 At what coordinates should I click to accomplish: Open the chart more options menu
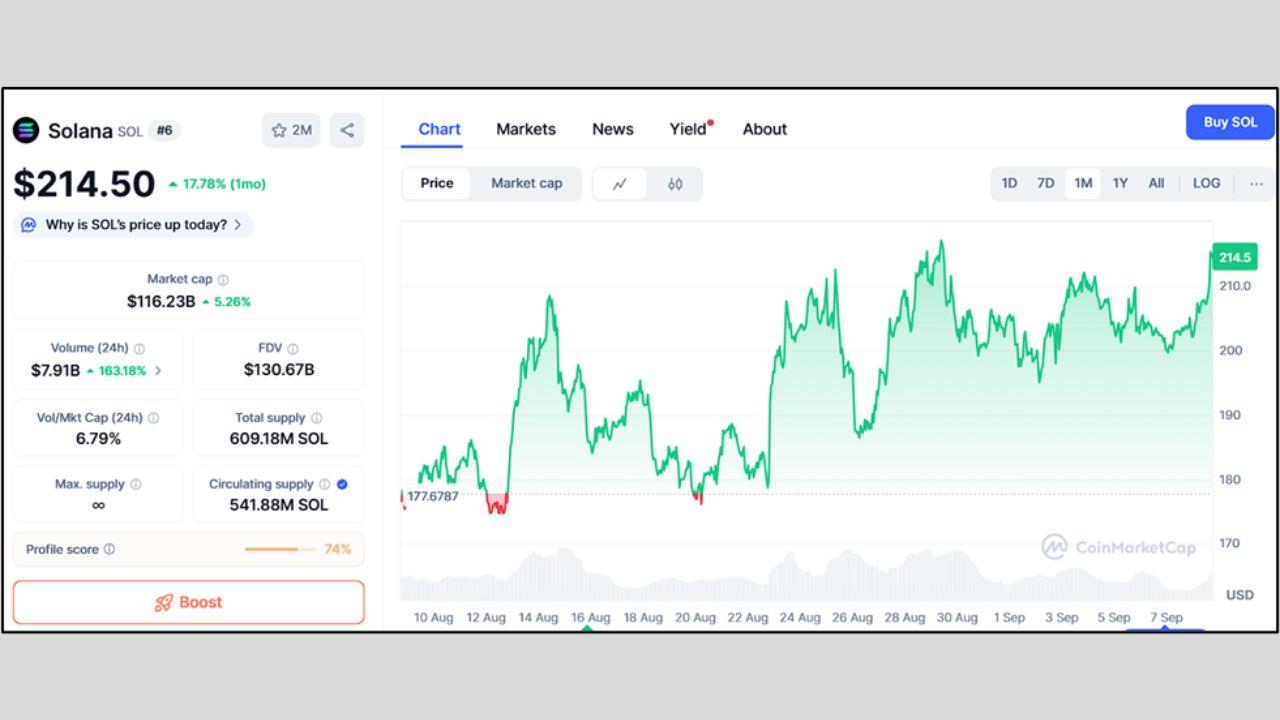tap(1256, 183)
